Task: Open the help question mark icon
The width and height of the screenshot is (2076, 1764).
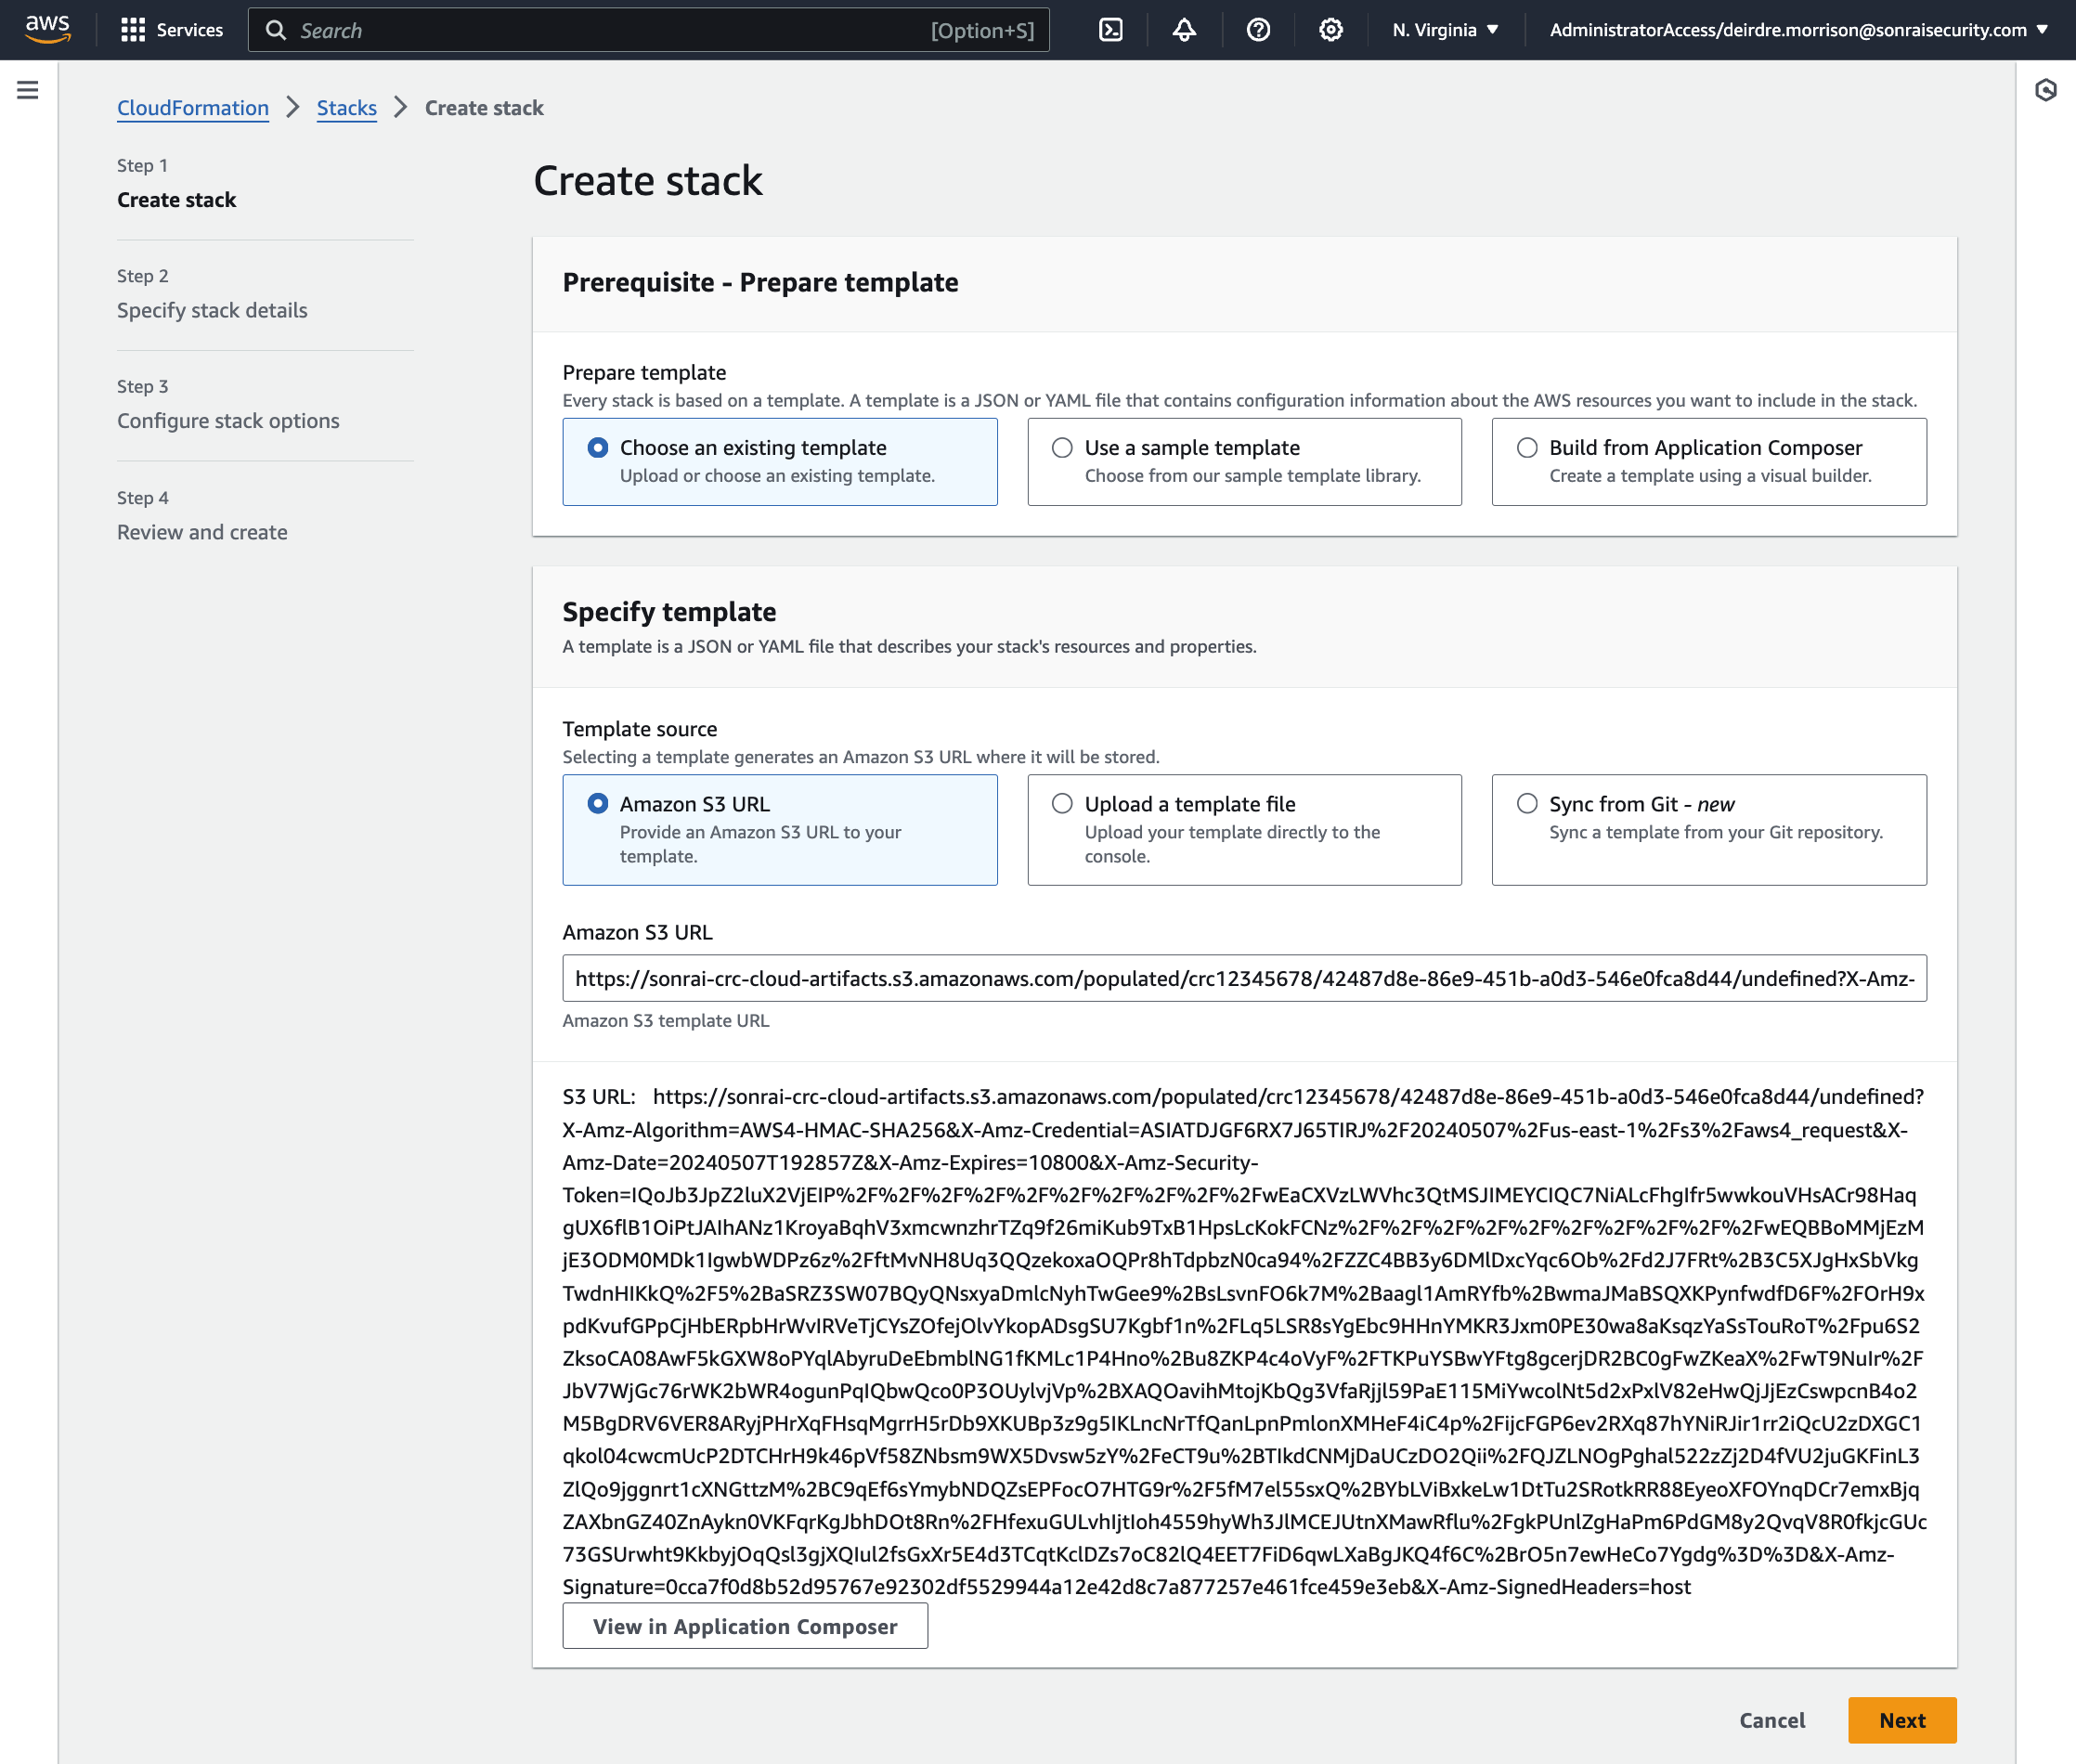Action: 1258,30
